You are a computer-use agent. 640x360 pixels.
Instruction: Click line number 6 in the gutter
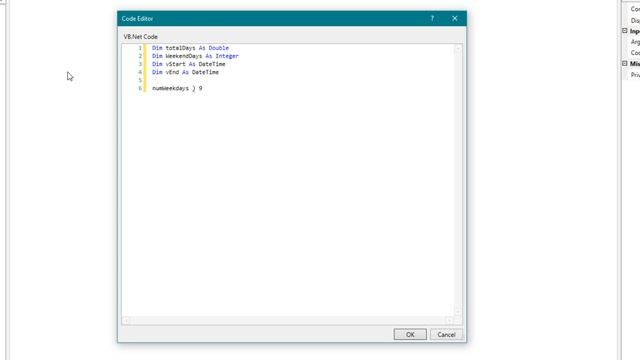[x=140, y=88]
